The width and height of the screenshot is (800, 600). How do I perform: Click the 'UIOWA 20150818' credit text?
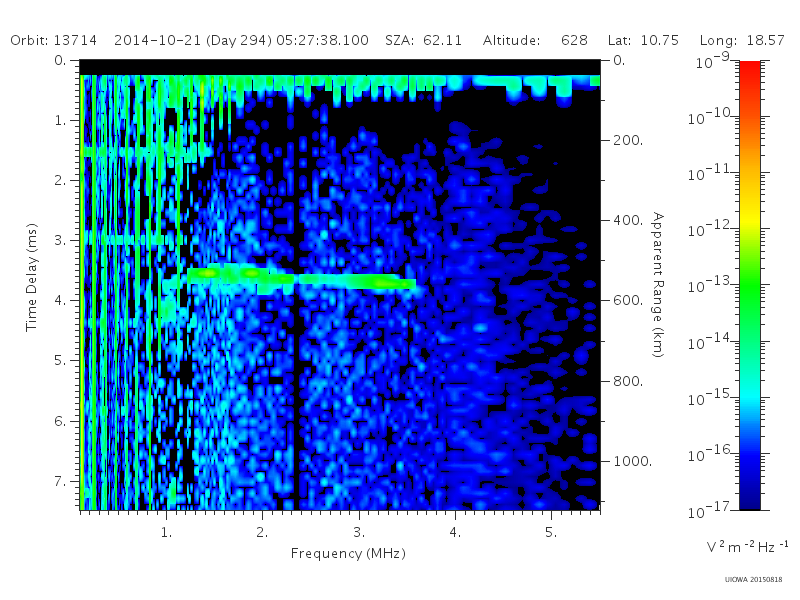[754, 579]
